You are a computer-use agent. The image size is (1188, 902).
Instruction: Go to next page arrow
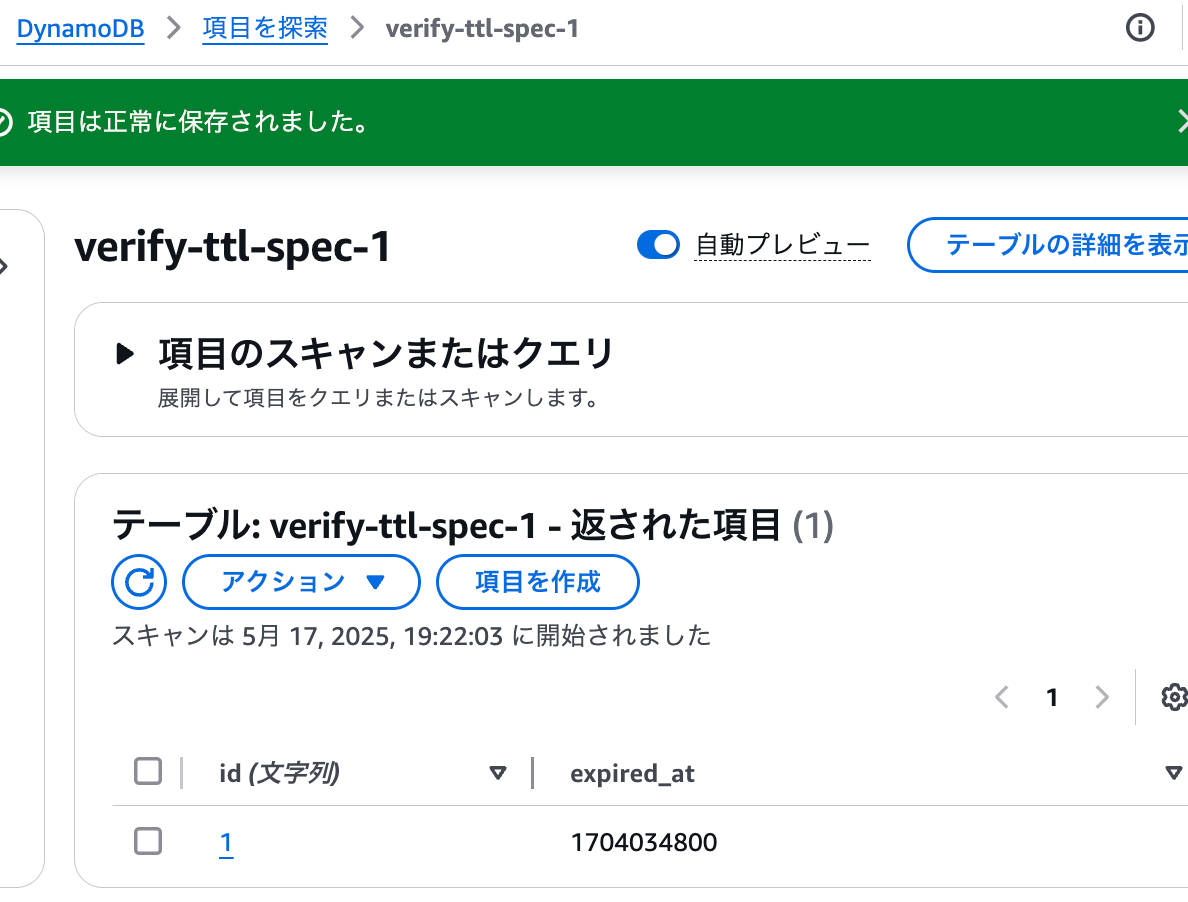(x=1102, y=697)
